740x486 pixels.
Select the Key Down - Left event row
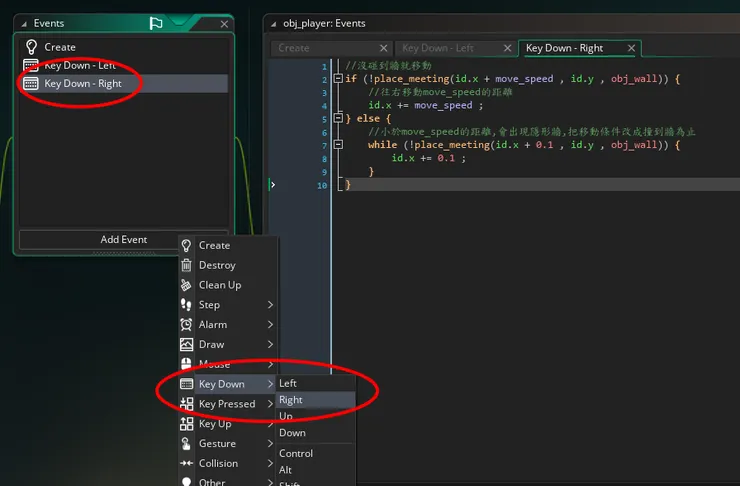pos(124,65)
